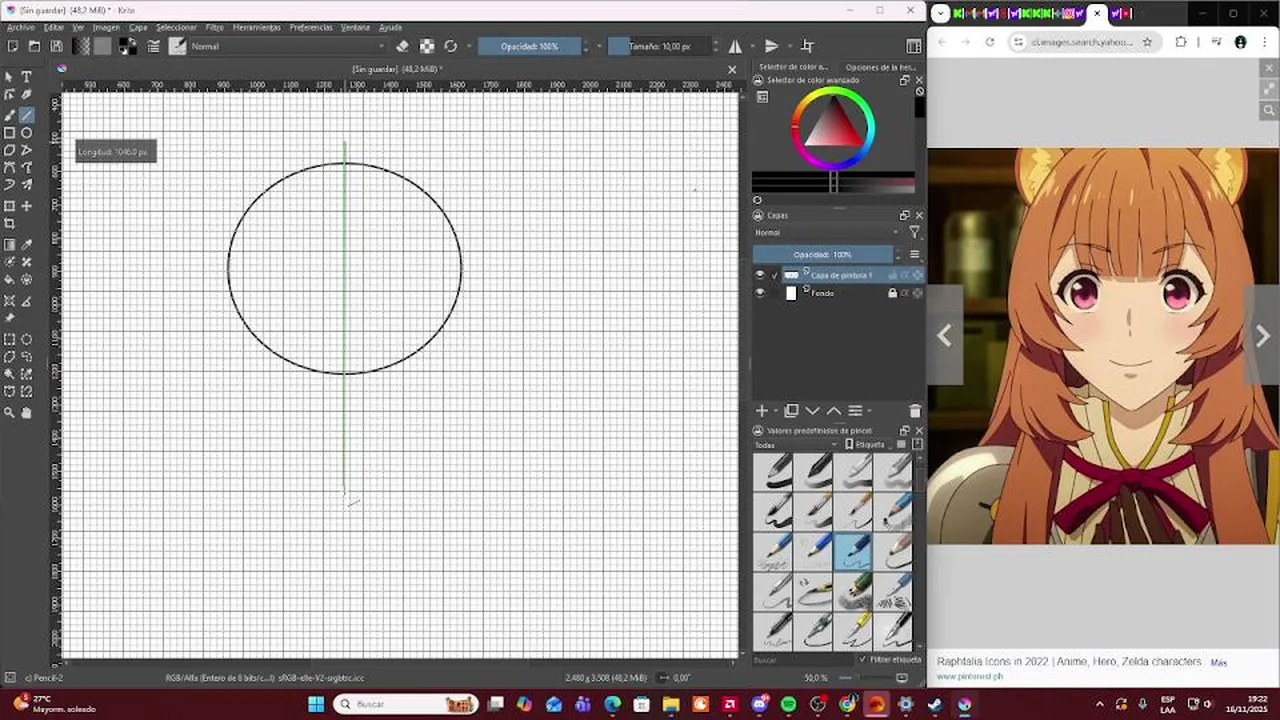Open the Todas brush tag dropdown
The width and height of the screenshot is (1280, 720).
tap(796, 444)
